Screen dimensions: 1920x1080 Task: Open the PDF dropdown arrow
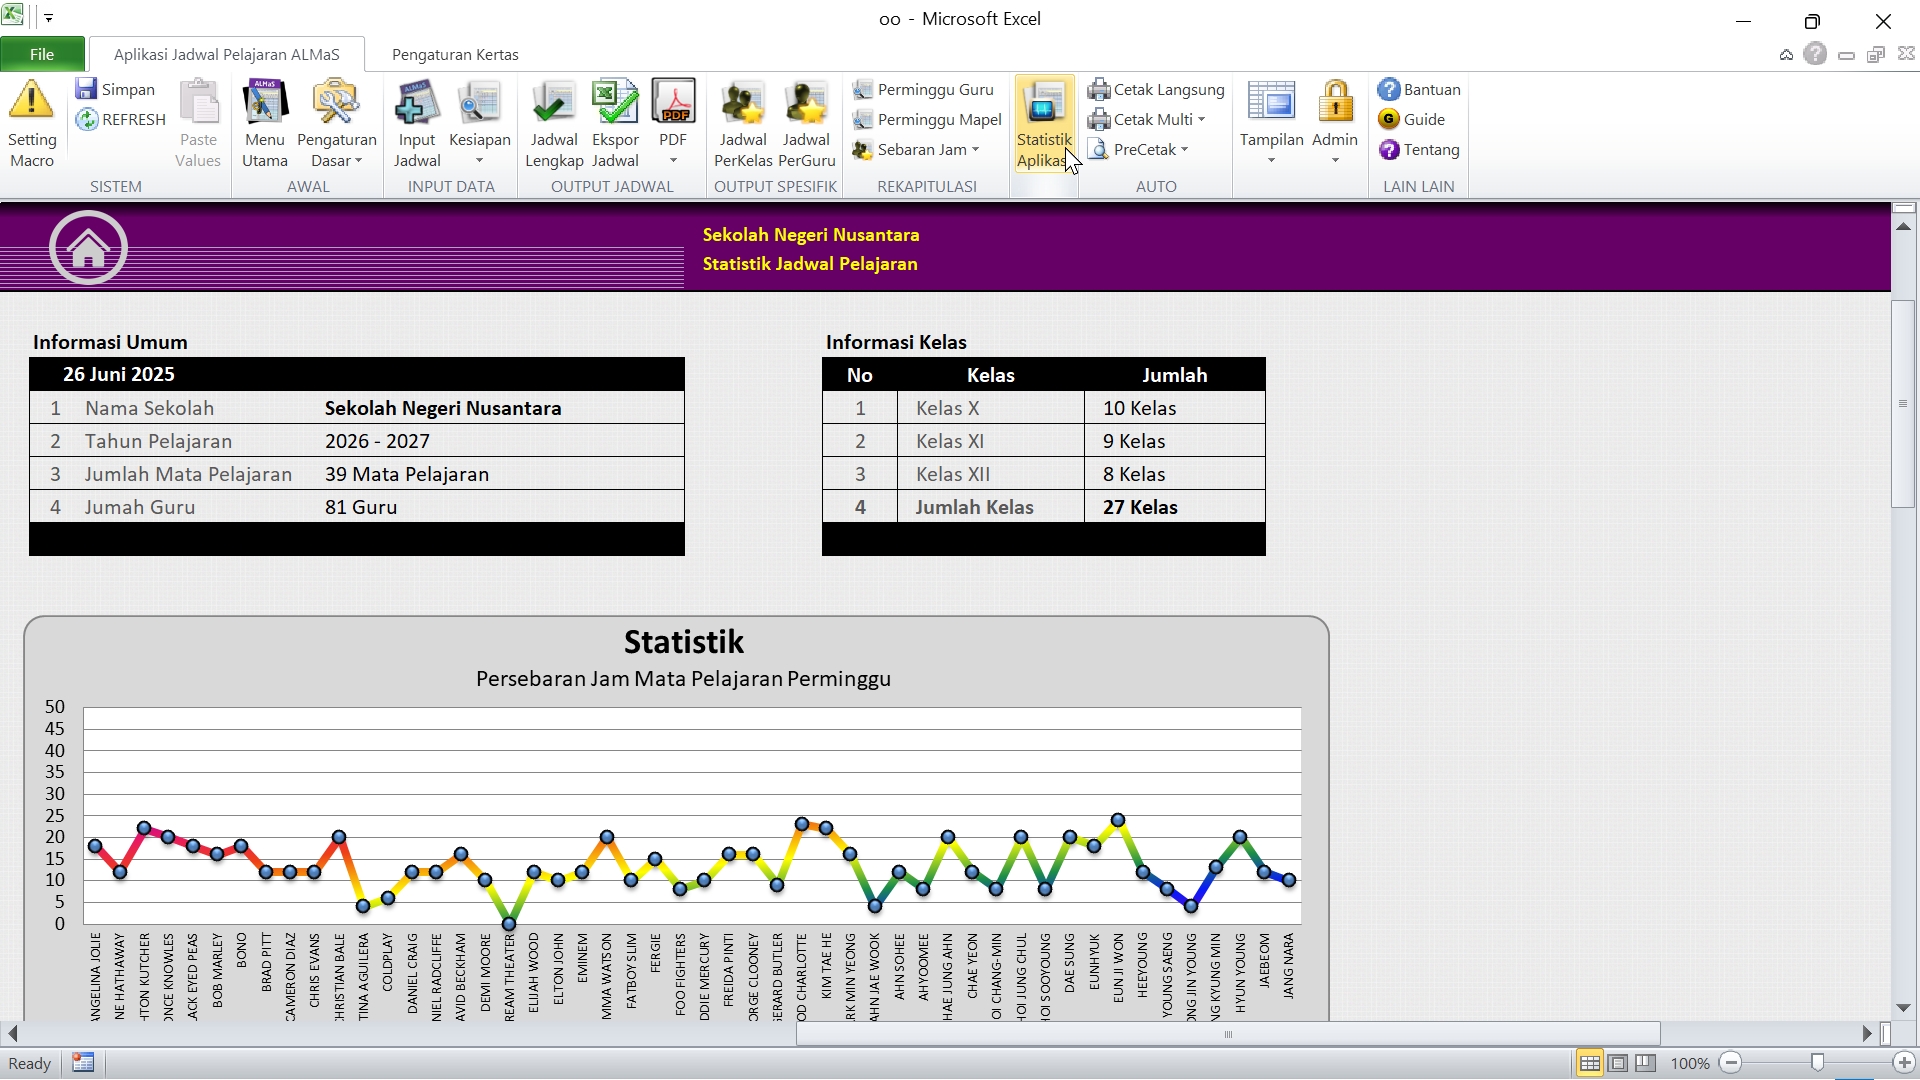tap(673, 161)
